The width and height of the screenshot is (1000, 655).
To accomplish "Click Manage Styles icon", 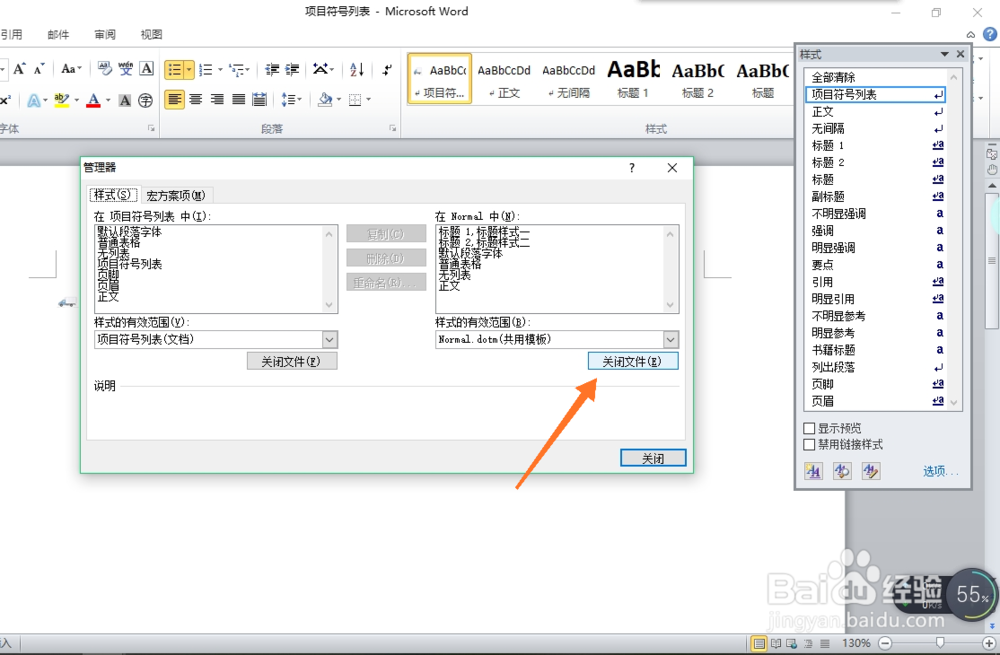I will click(x=871, y=471).
